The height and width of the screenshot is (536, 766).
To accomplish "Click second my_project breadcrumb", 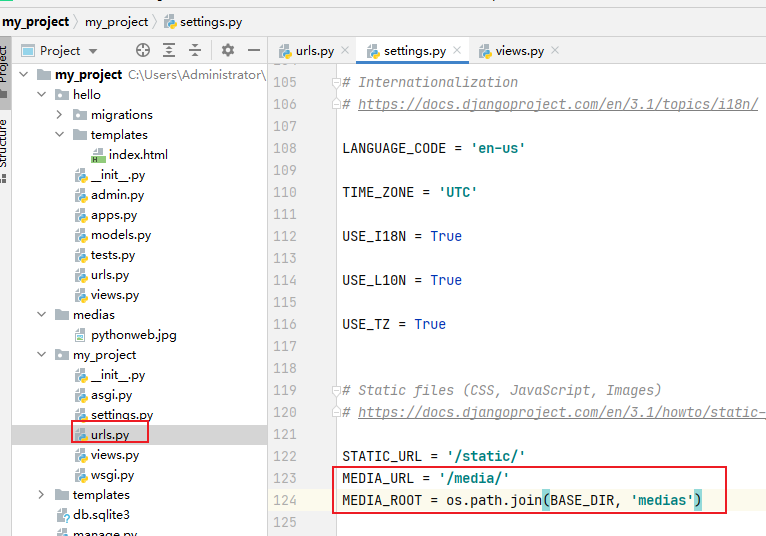I will [x=116, y=22].
